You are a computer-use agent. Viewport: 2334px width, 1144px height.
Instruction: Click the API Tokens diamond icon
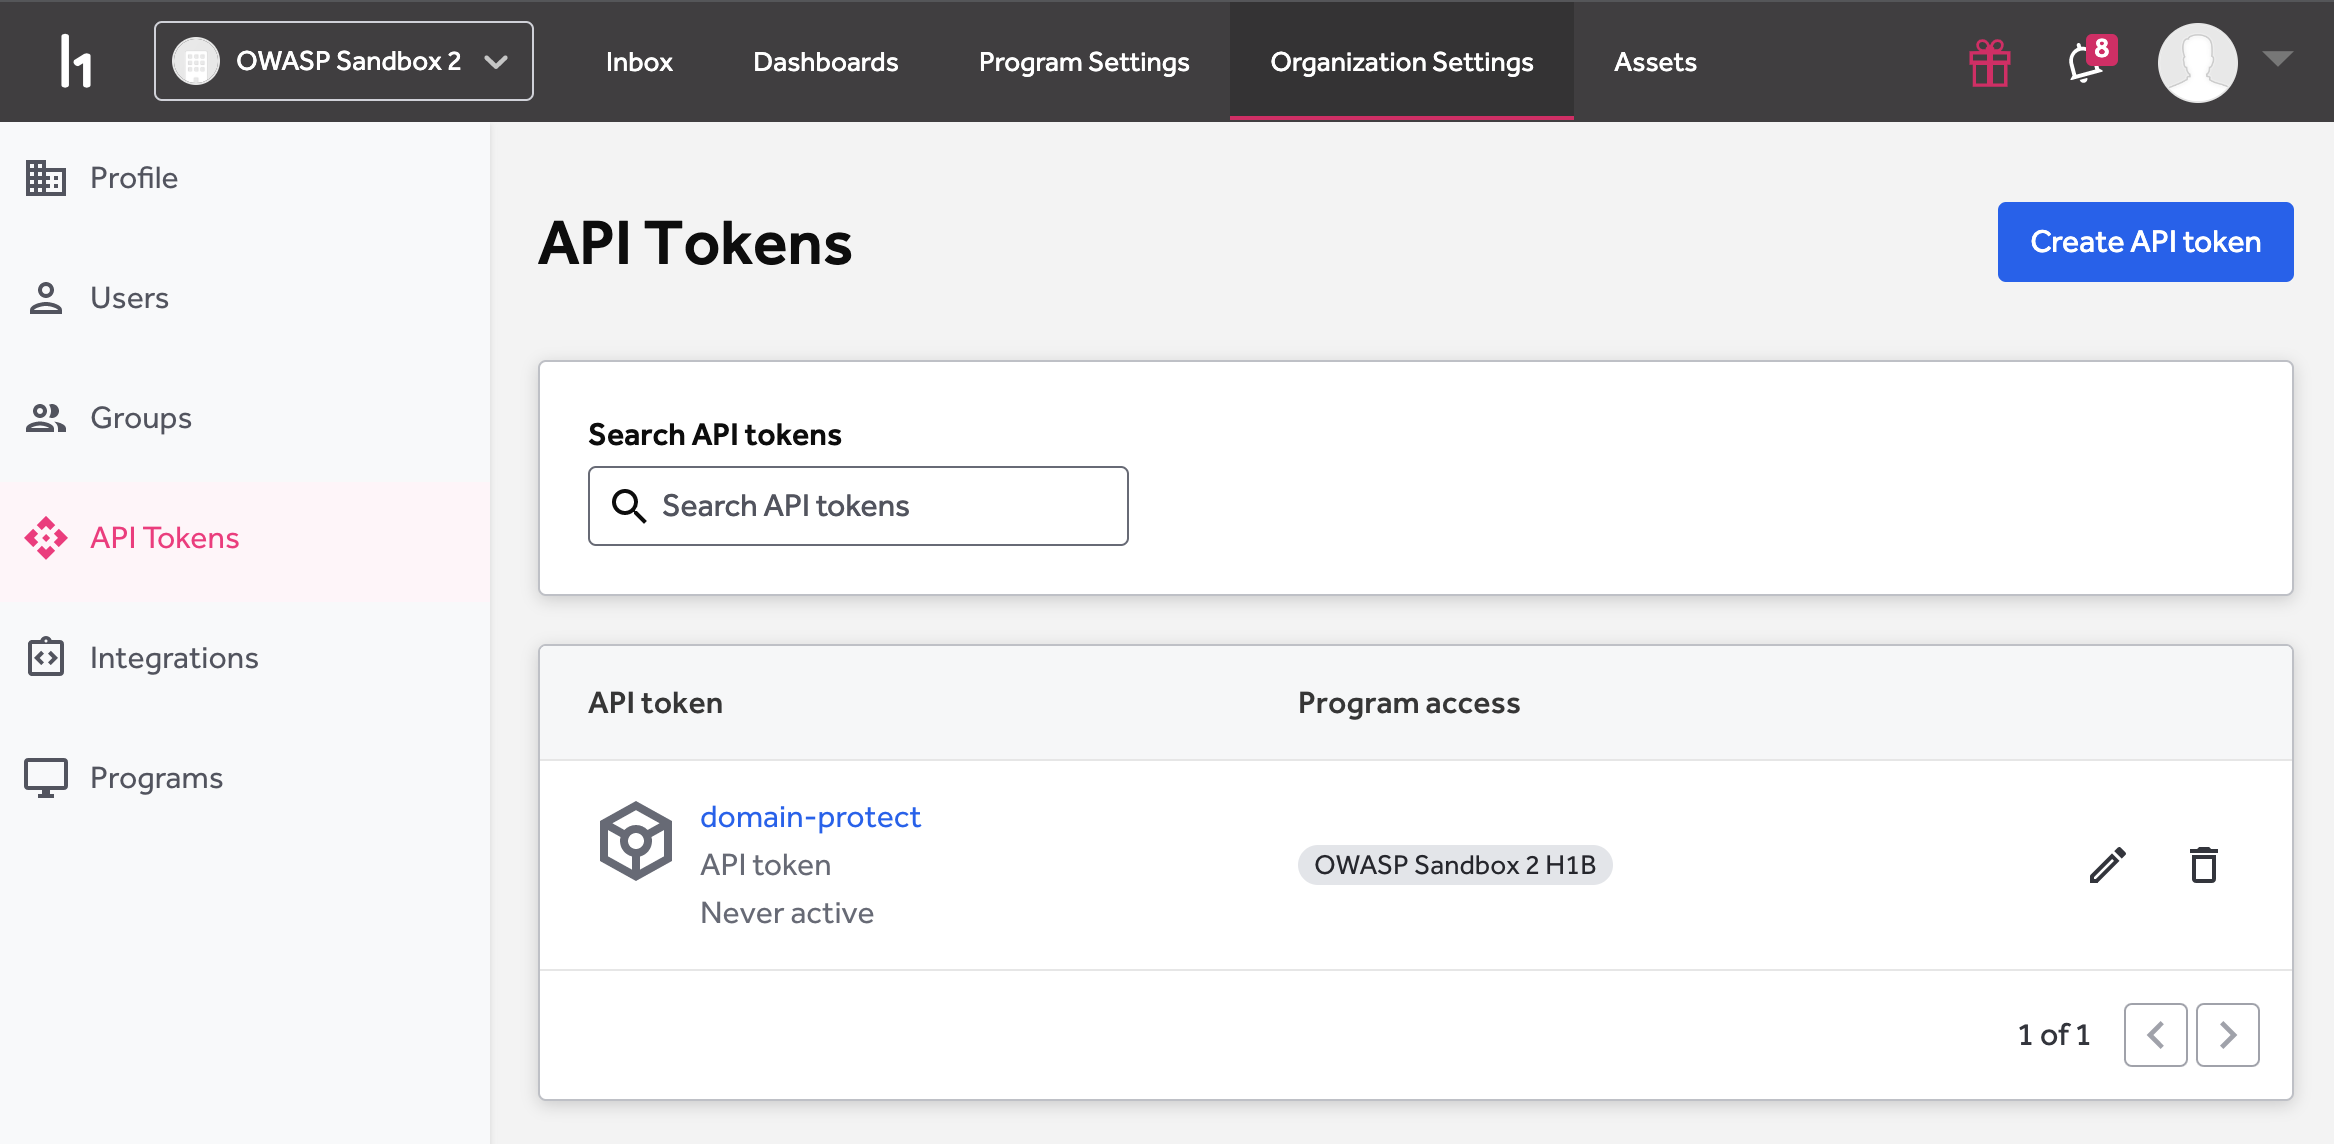coord(45,538)
